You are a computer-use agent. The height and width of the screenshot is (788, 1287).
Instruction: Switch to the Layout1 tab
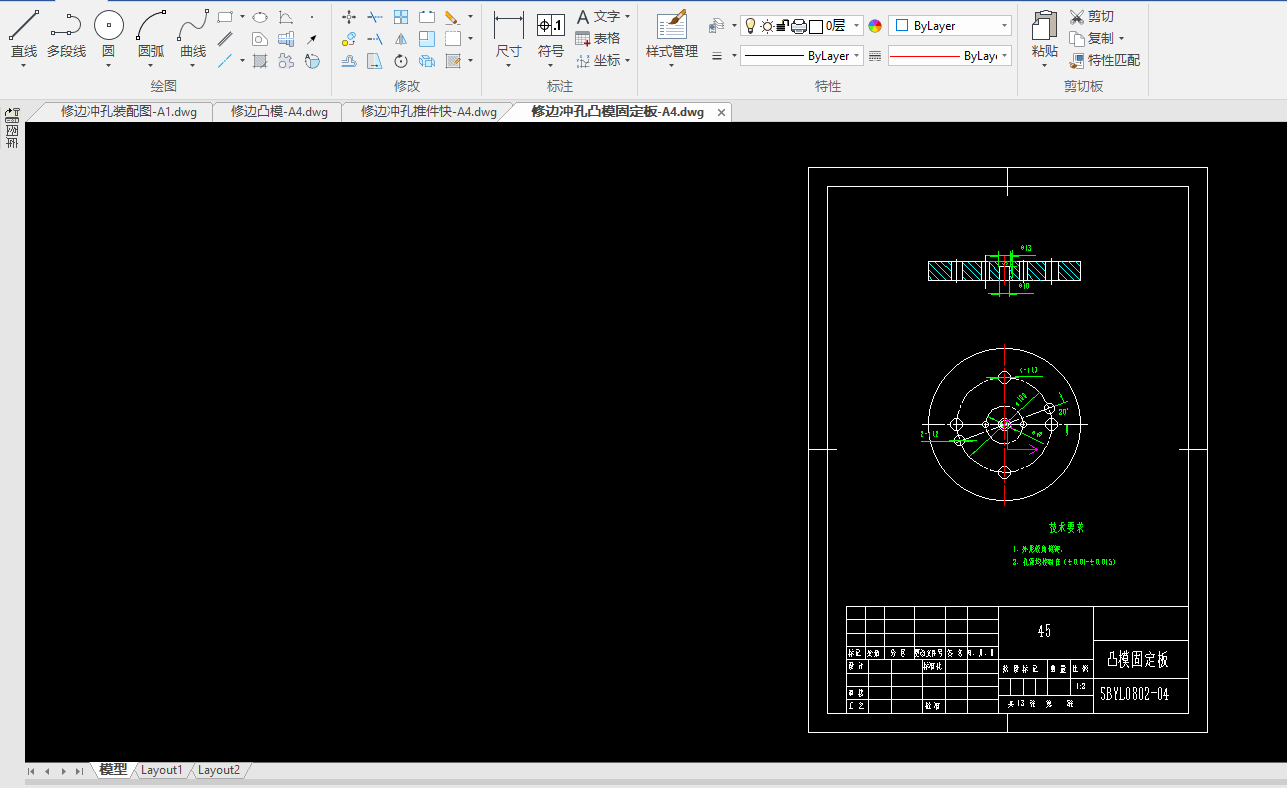pyautogui.click(x=161, y=770)
